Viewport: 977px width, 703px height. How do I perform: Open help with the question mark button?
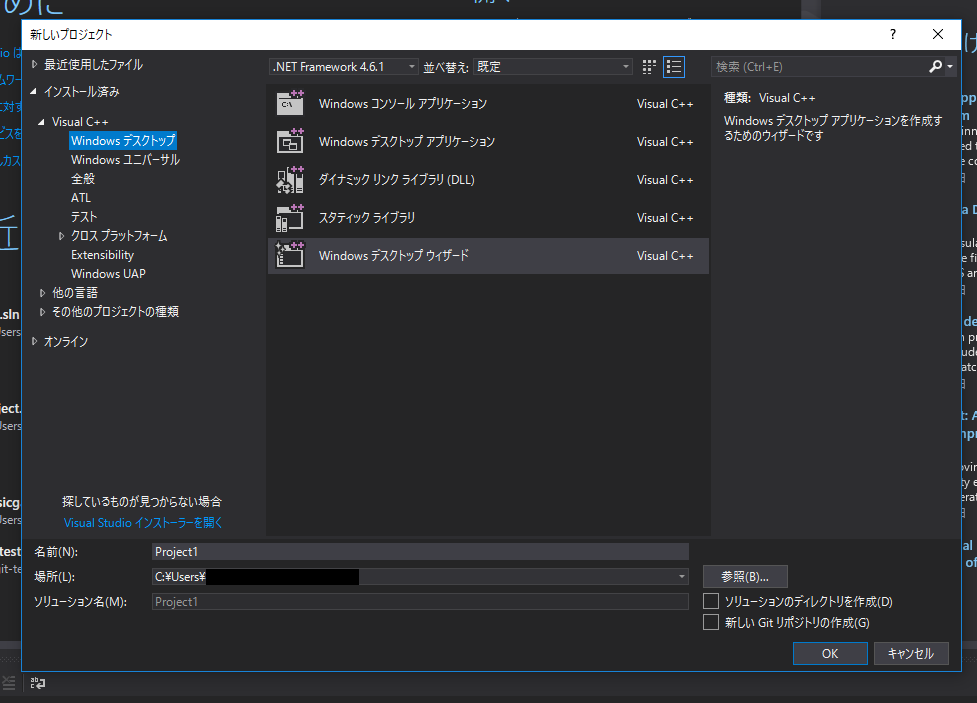click(893, 34)
